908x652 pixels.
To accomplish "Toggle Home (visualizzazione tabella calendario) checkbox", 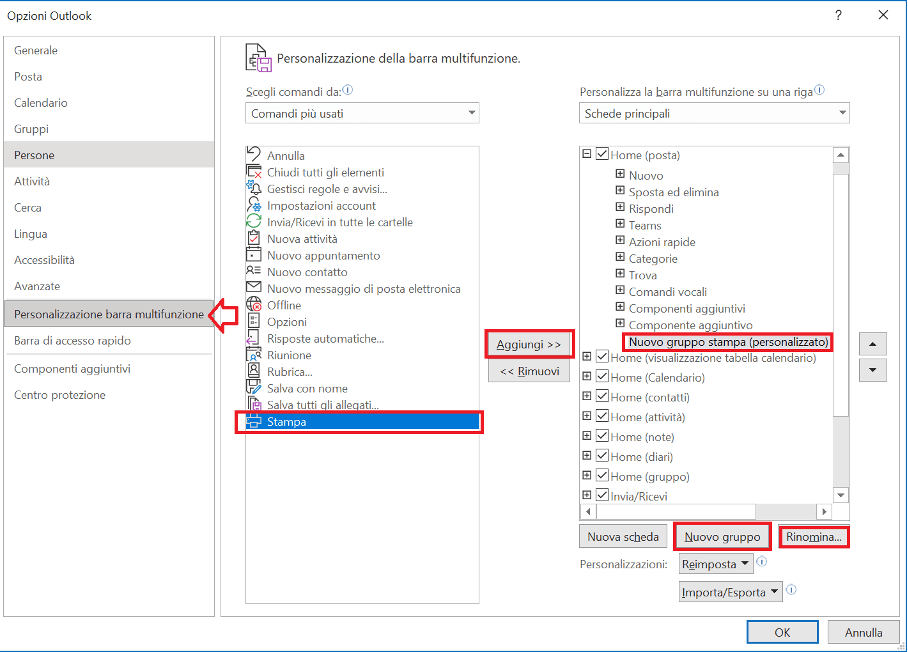I will point(602,357).
